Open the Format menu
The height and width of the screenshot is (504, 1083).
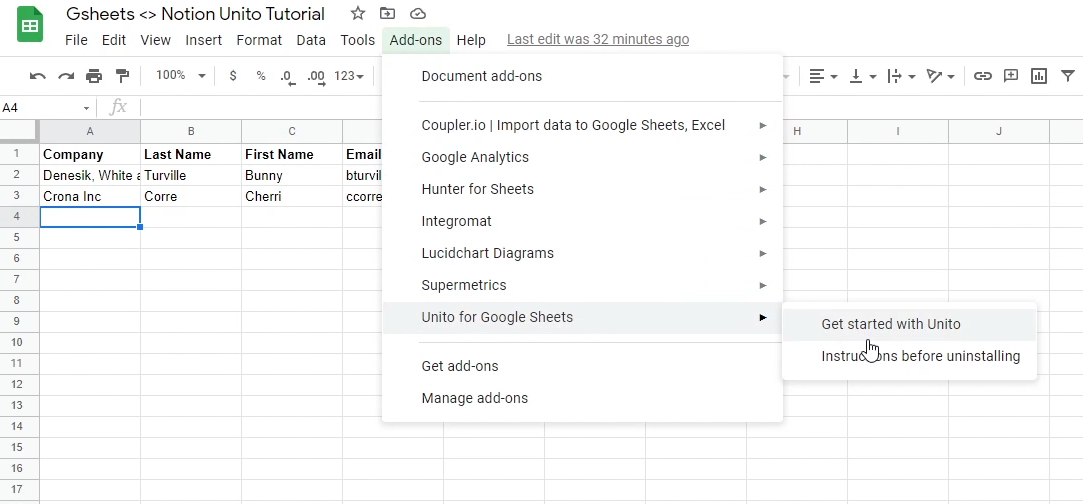(x=259, y=40)
